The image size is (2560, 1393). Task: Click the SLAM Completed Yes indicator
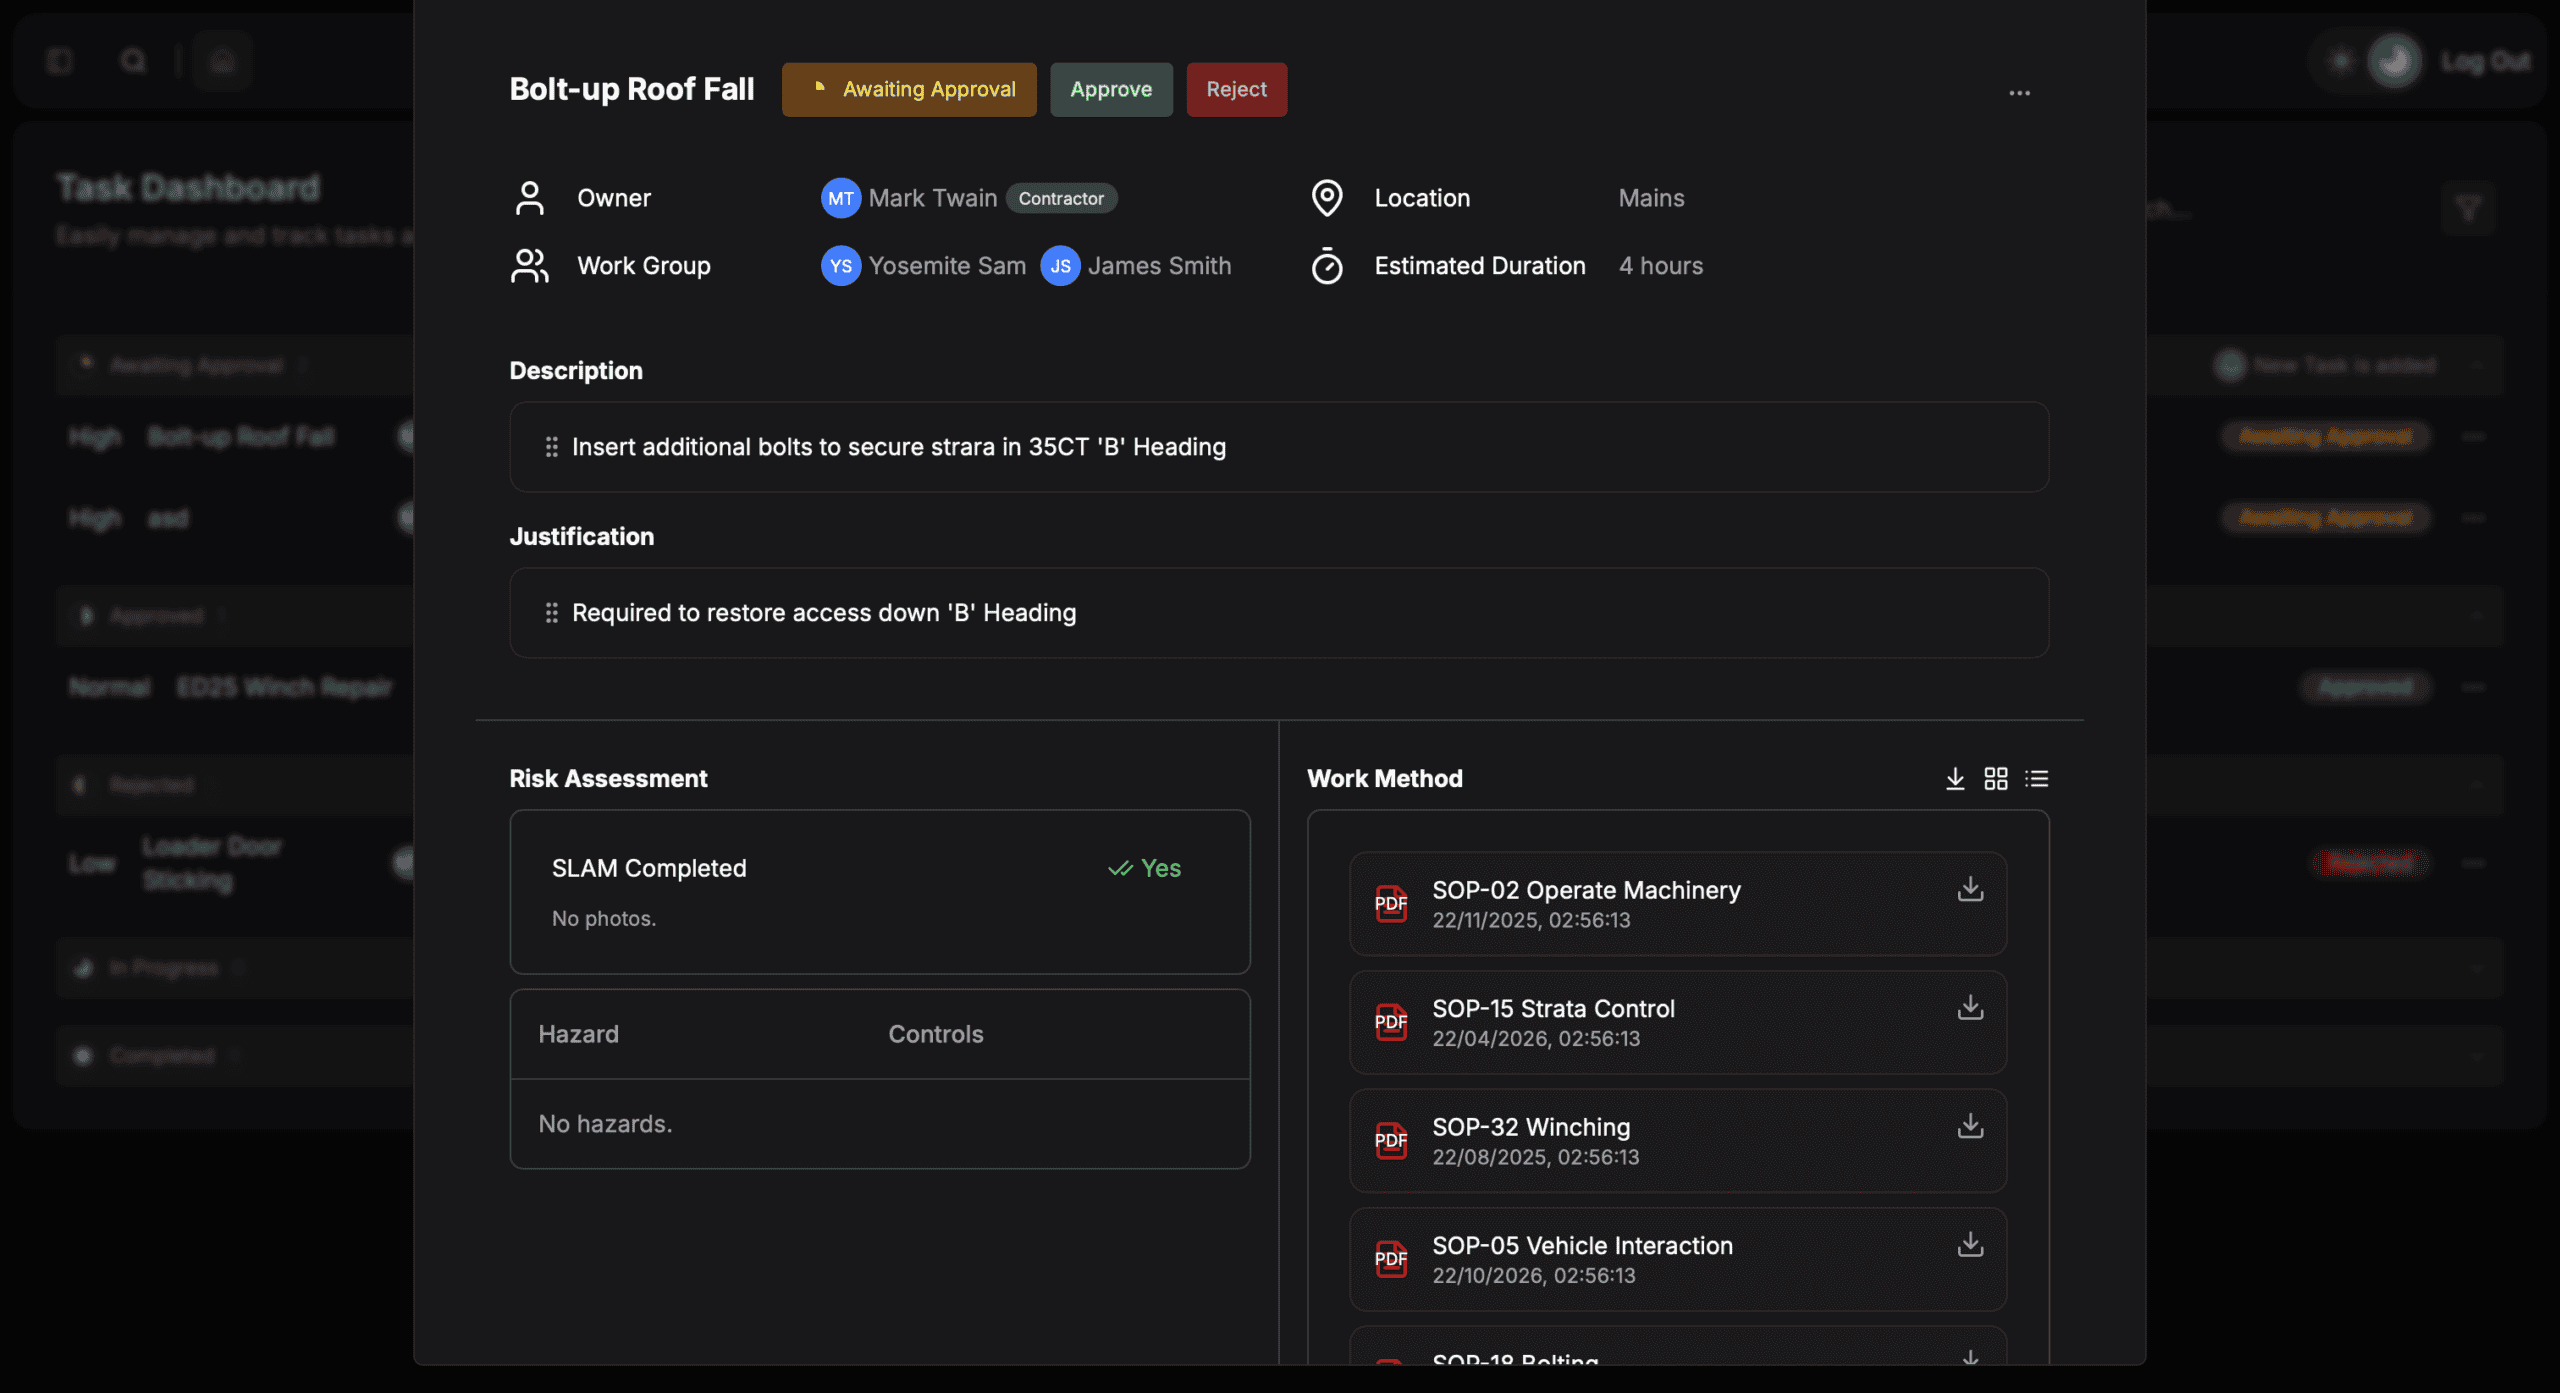click(x=1145, y=868)
